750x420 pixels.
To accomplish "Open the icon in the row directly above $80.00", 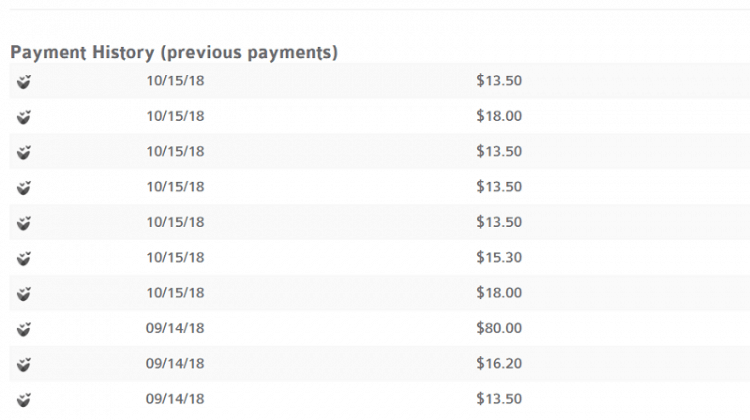I will point(24,294).
